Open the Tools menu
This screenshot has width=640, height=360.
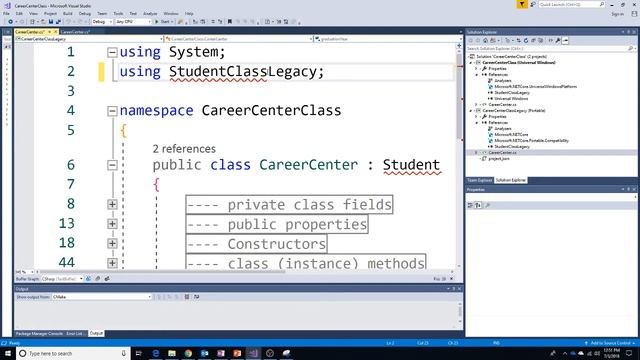[118, 13]
